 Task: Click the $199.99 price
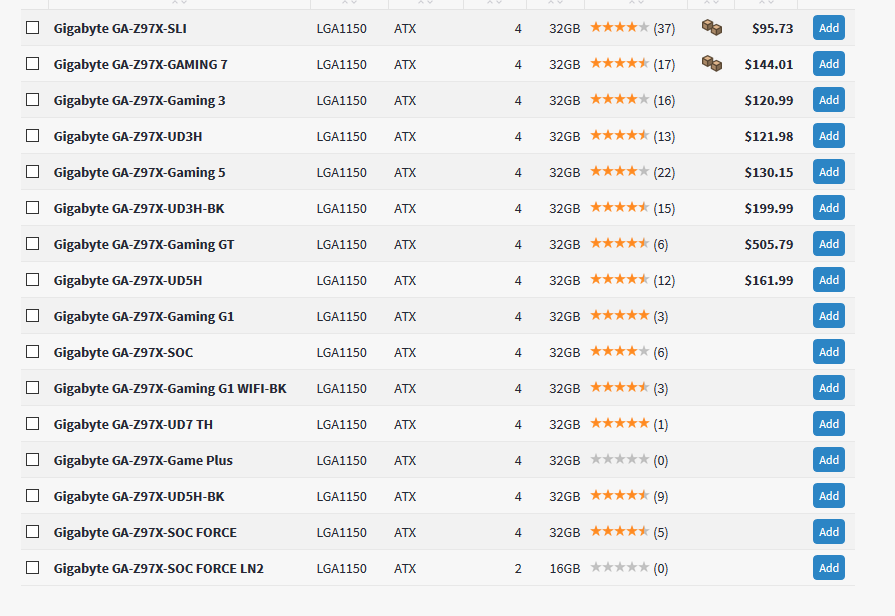click(769, 208)
